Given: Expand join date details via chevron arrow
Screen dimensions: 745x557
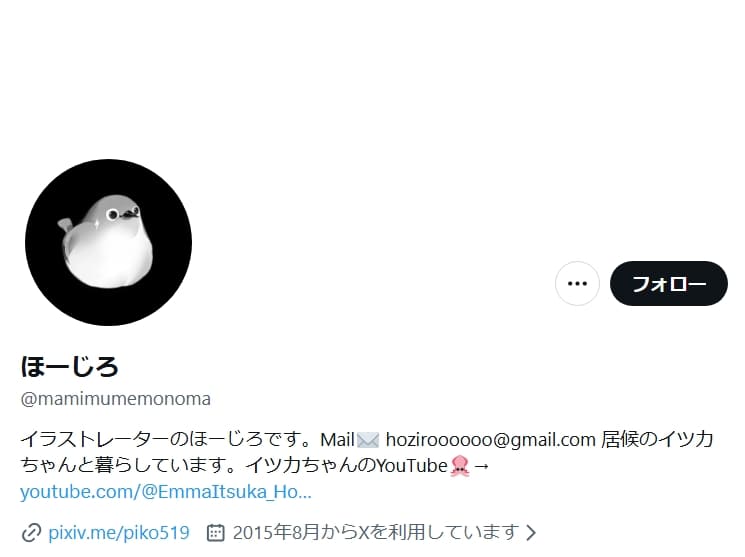Looking at the screenshot, I should pos(531,532).
